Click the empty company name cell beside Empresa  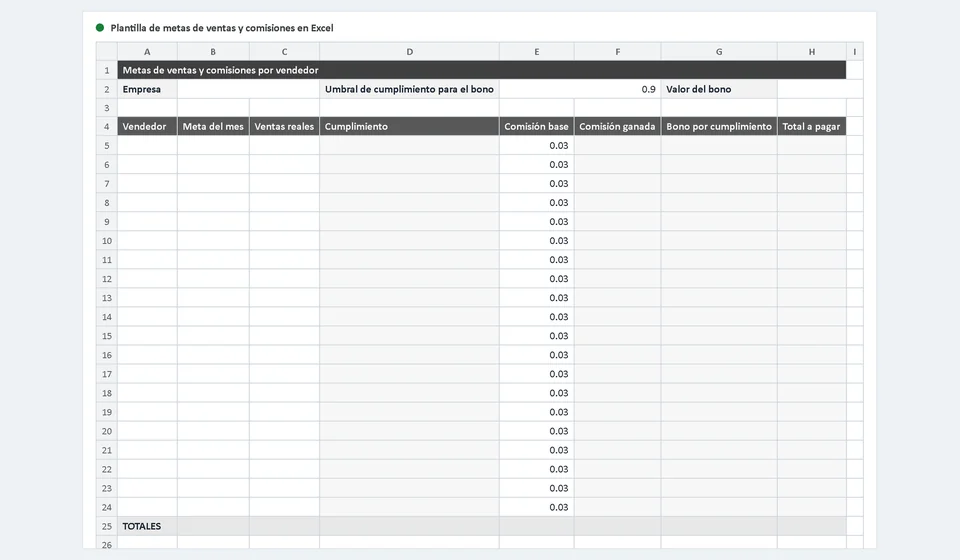(x=248, y=89)
